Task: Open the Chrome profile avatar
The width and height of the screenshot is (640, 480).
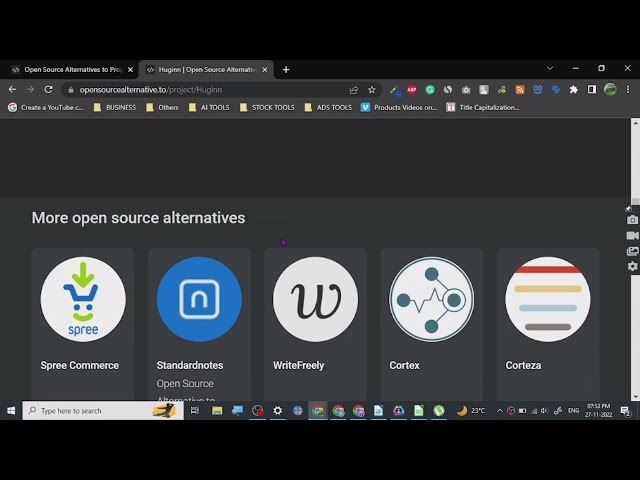Action: pyautogui.click(x=610, y=89)
